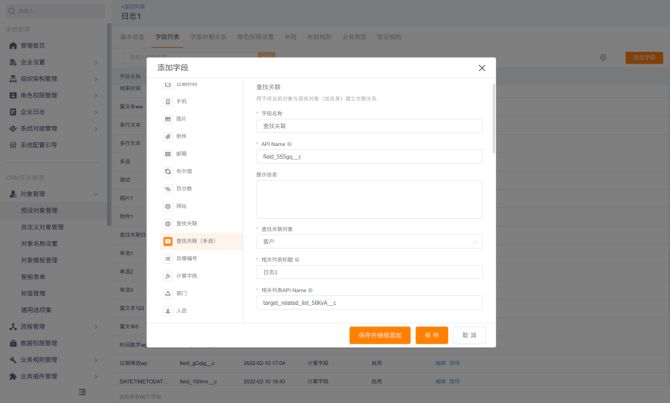The height and width of the screenshot is (403, 670).
Task: Choose the 部门 department field type
Action: coord(182,293)
